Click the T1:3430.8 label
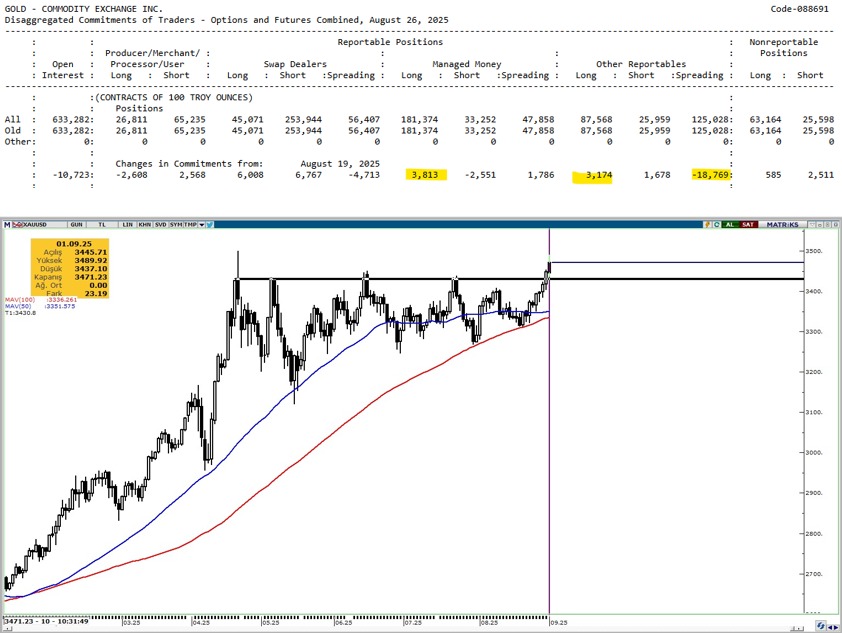Viewport: 842px width, 633px height. 20,312
